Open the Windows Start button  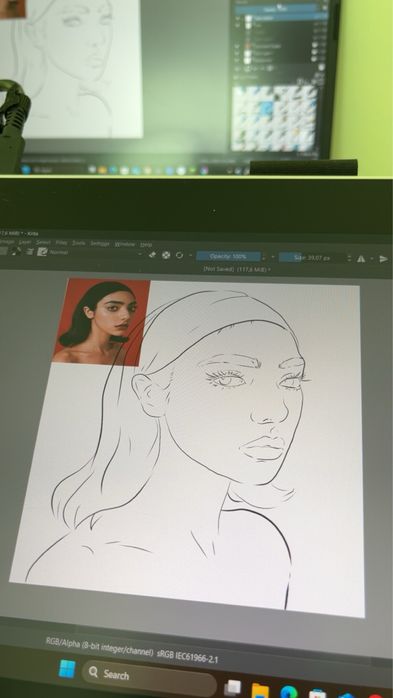67,669
